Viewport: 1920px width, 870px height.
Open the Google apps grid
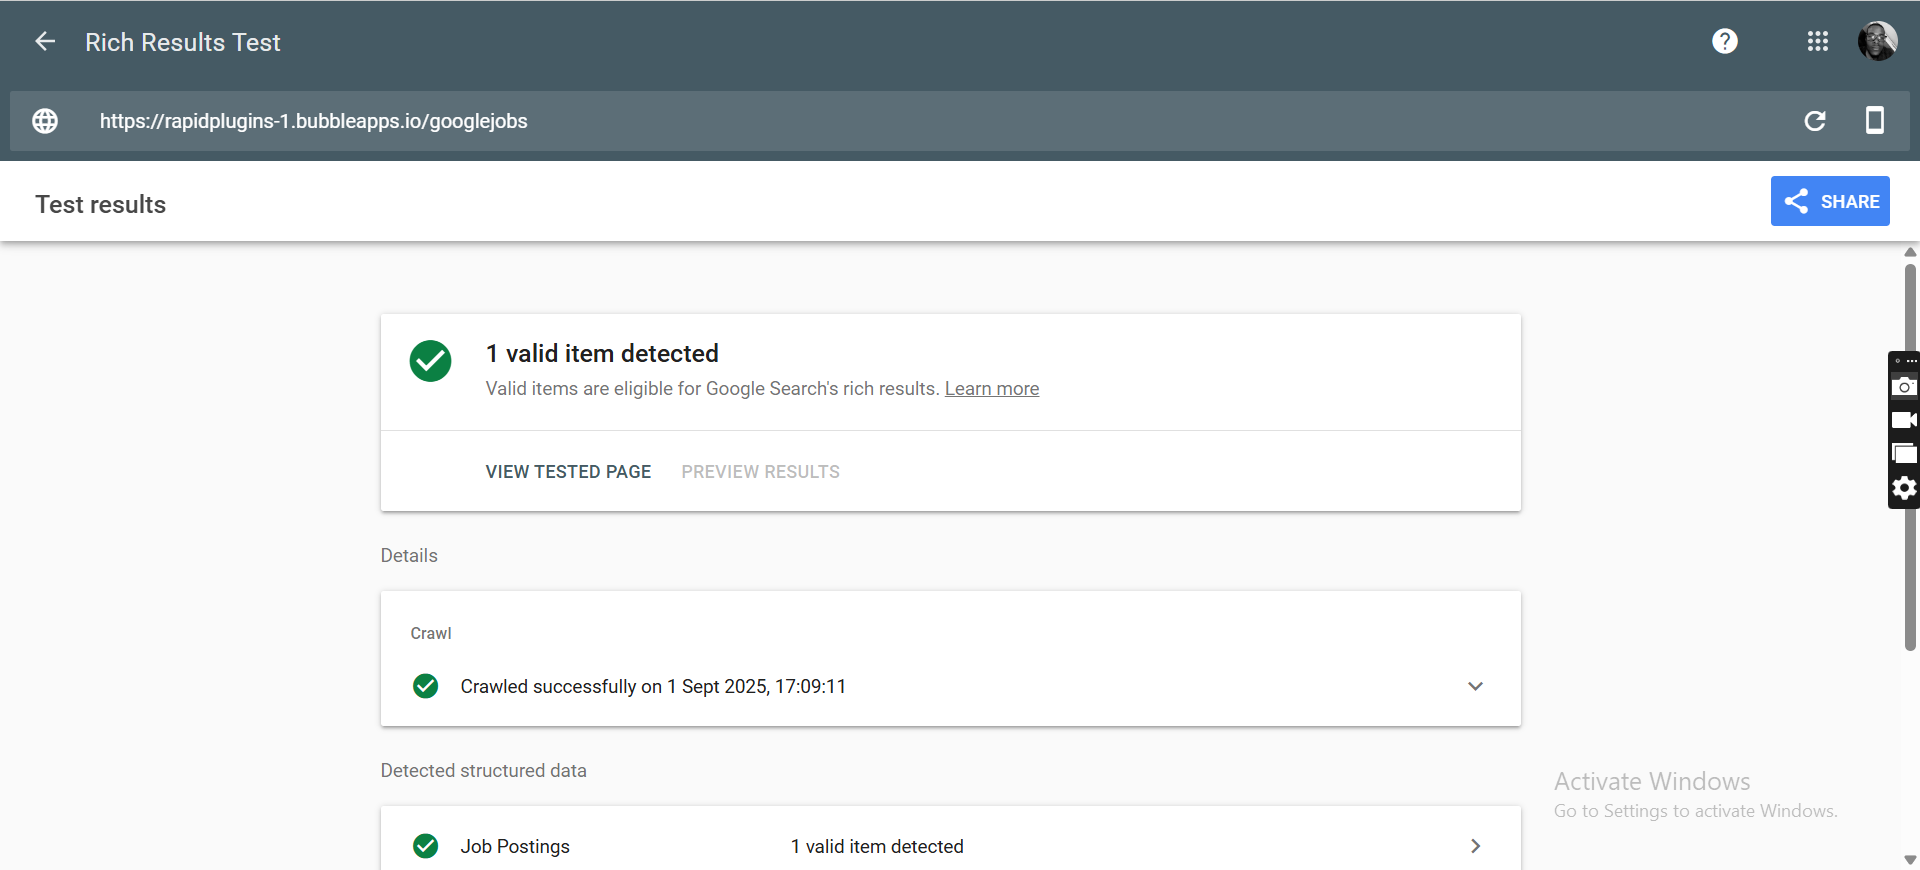pyautogui.click(x=1817, y=41)
